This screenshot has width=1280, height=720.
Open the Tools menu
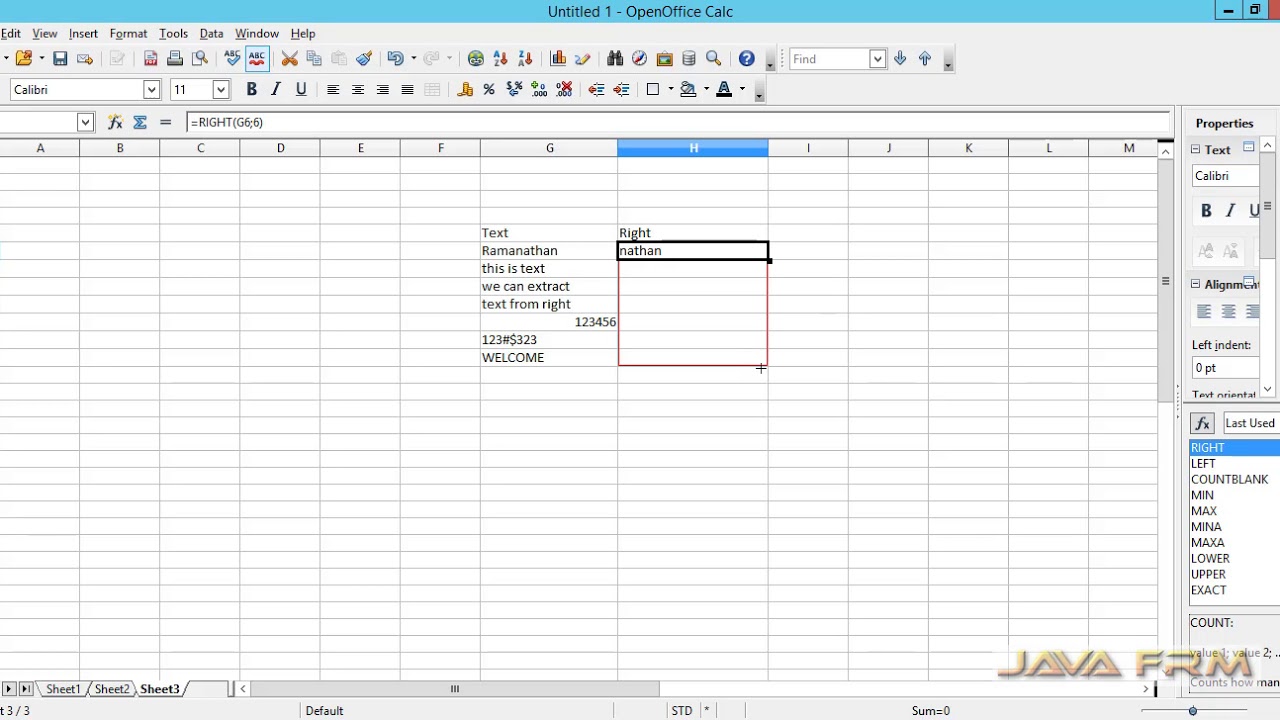click(173, 33)
